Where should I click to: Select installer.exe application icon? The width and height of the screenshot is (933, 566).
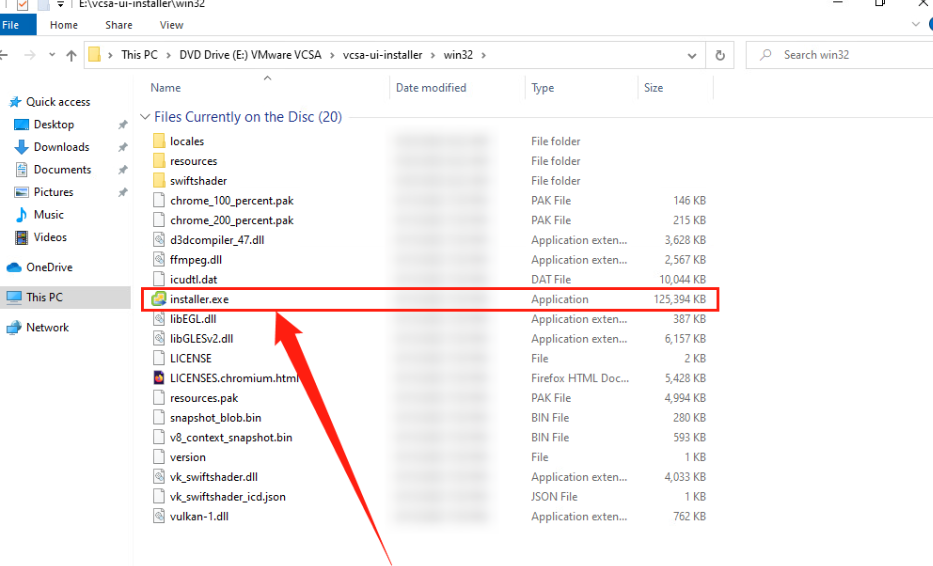[x=159, y=299]
